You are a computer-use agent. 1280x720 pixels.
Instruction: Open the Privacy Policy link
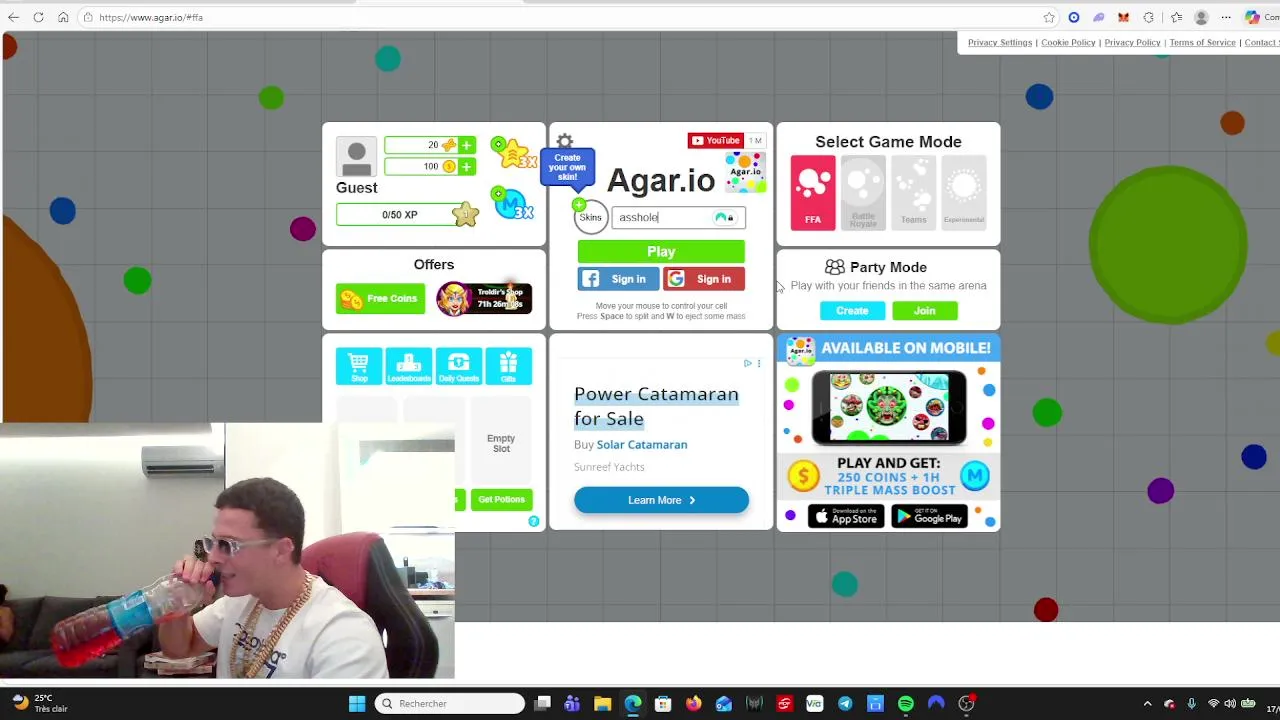pyautogui.click(x=1132, y=43)
